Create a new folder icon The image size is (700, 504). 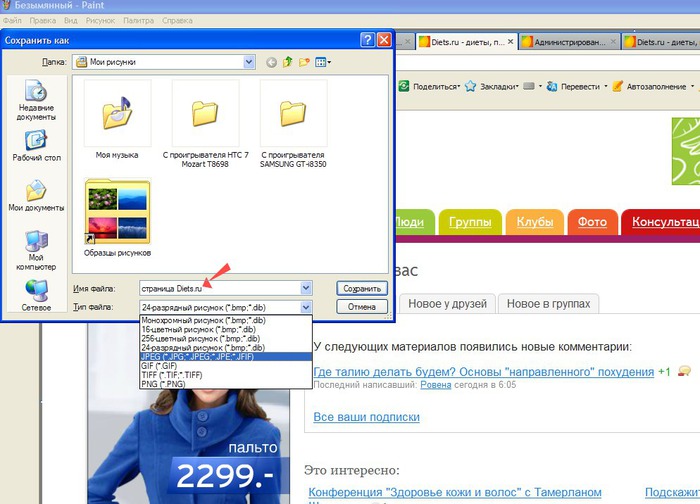305,62
